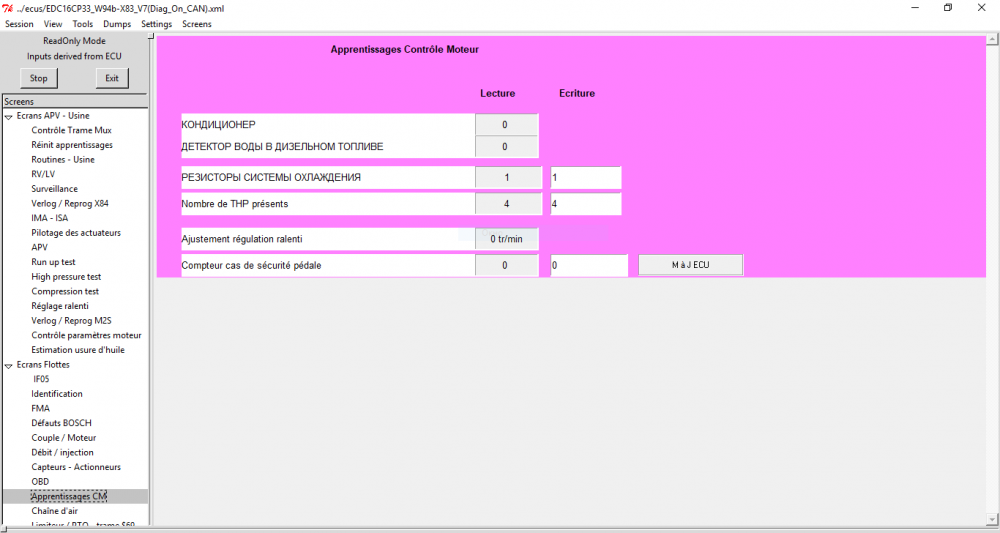This screenshot has height=533, width=1000.
Task: Open the Session menu
Action: (x=19, y=24)
